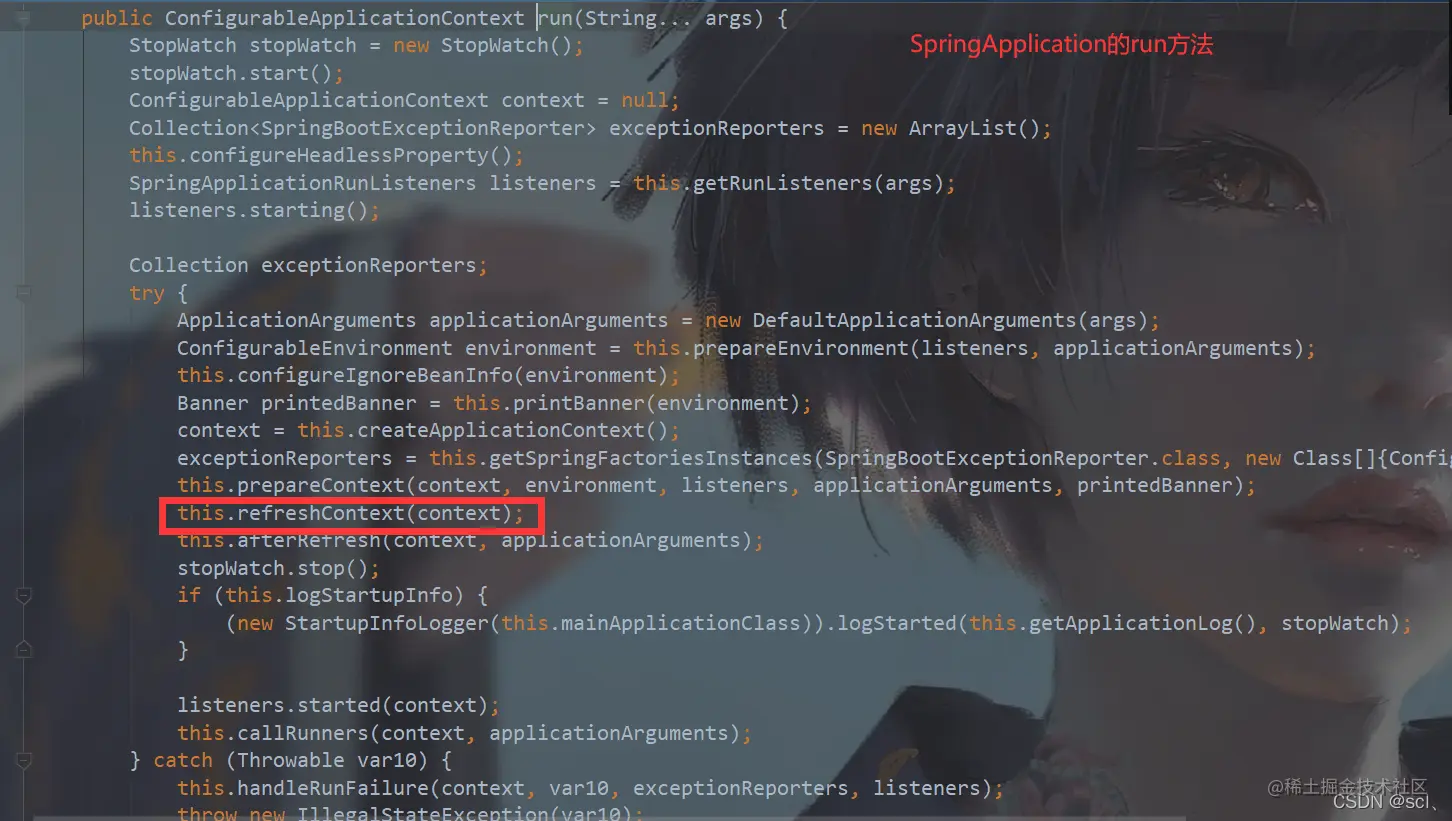Click the handleRunFailure method call

tap(333, 788)
